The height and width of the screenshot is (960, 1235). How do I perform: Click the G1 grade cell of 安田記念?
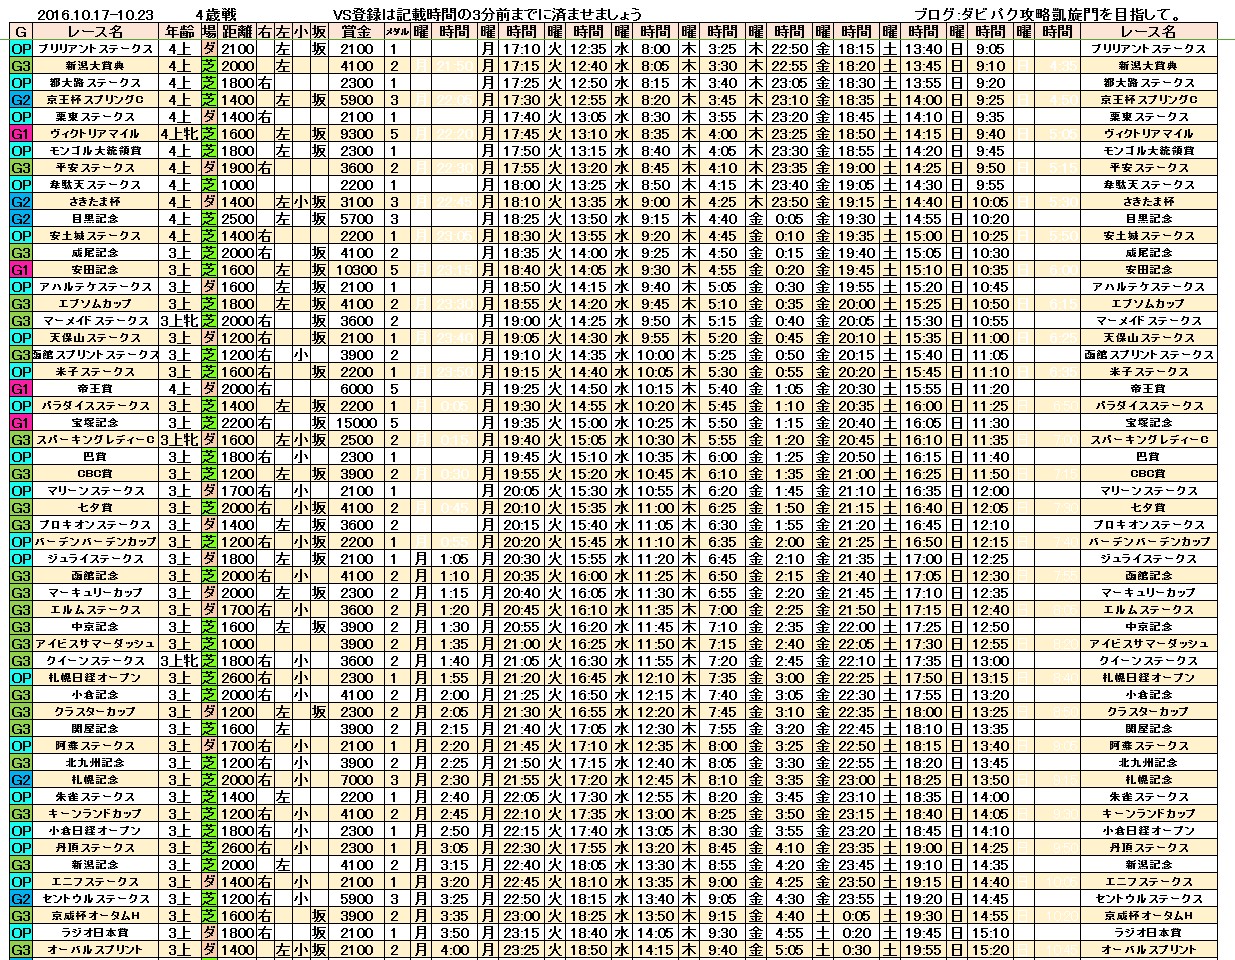pos(21,269)
